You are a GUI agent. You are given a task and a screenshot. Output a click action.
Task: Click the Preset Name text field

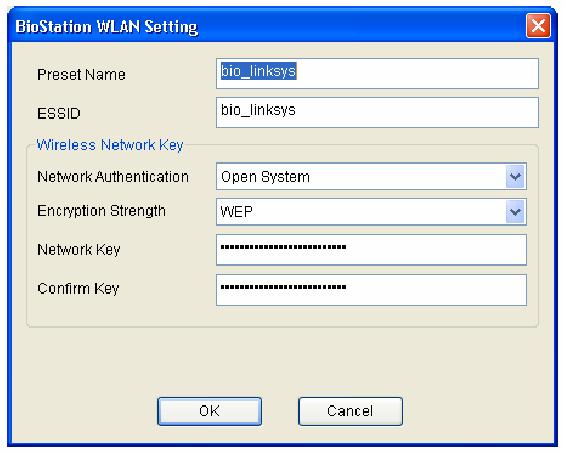point(377,73)
